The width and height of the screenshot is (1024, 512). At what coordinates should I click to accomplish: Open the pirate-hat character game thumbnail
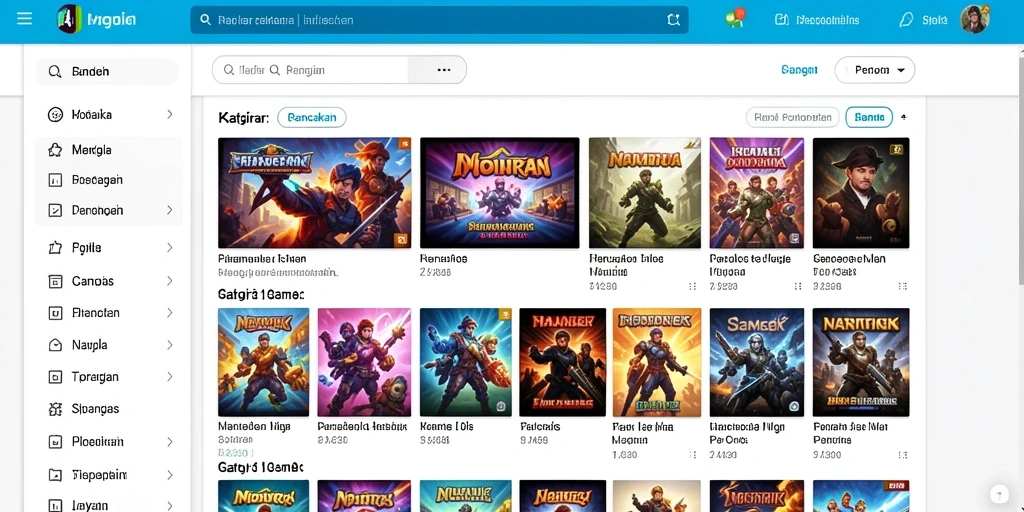861,193
